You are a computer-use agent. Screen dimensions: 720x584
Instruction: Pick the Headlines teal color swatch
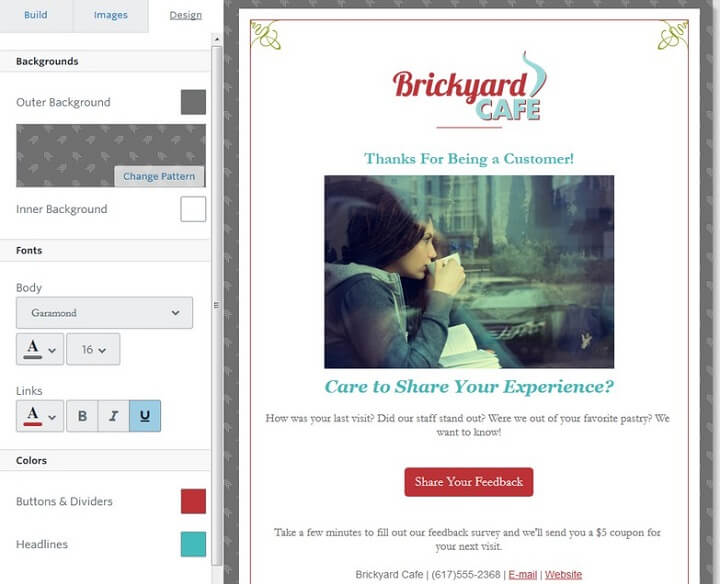(193, 544)
